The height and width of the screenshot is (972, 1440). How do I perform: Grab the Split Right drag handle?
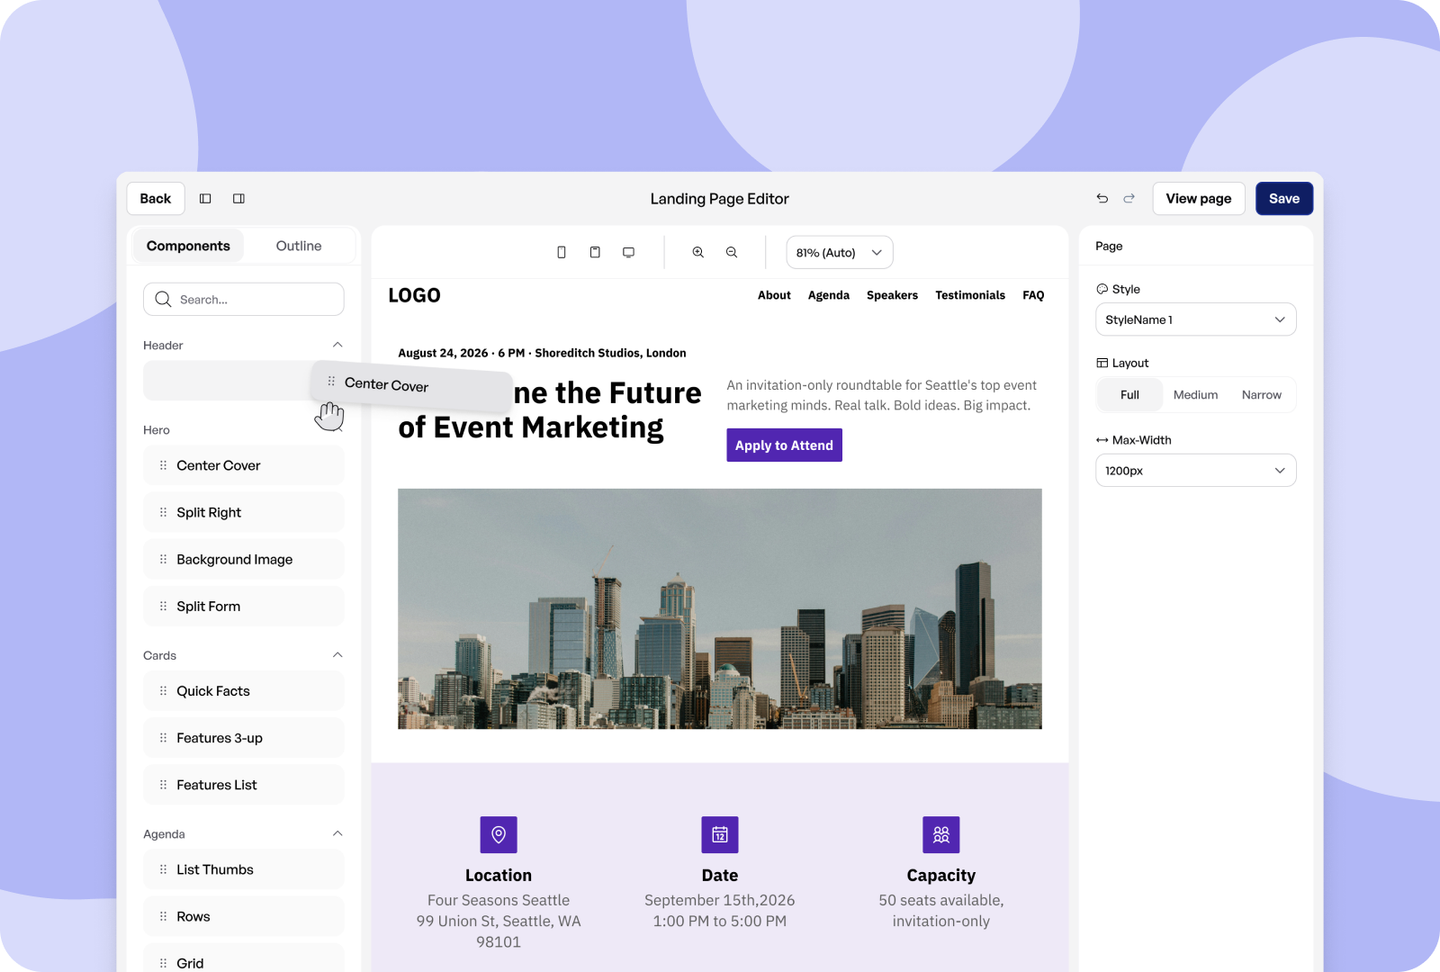pyautogui.click(x=163, y=512)
